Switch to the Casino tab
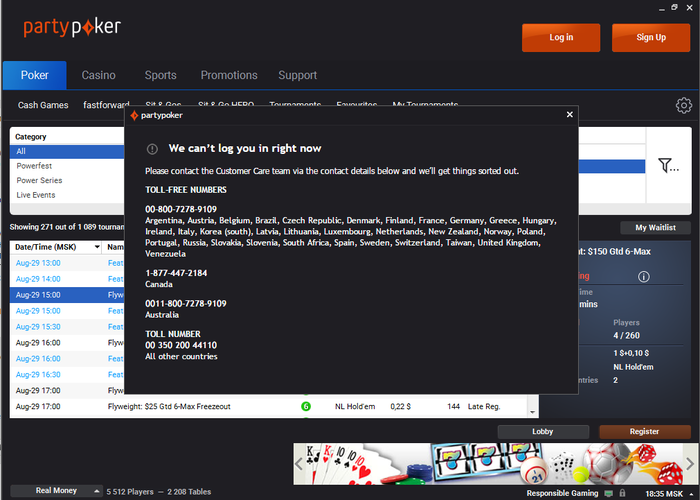Viewport: 700px width, 500px height. [x=98, y=75]
